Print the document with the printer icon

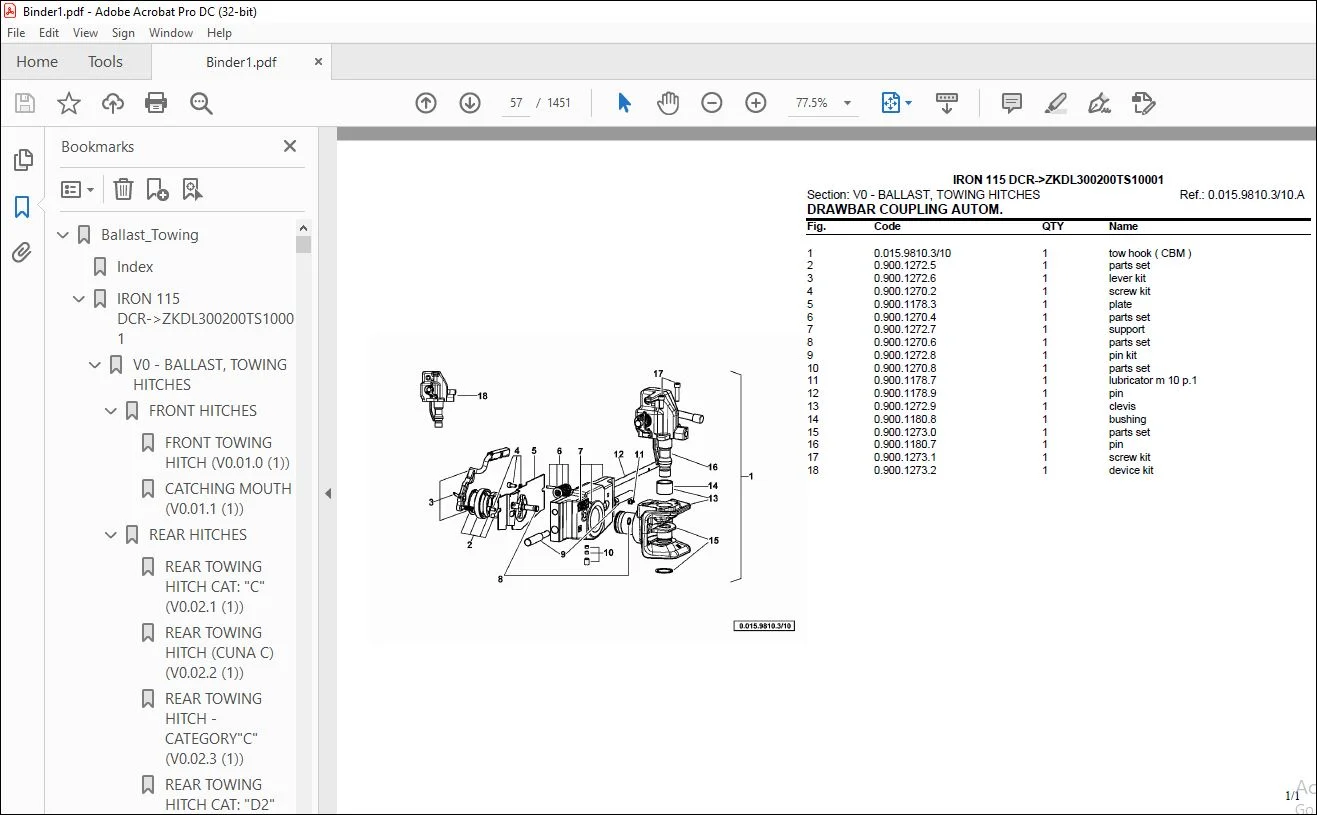(156, 103)
